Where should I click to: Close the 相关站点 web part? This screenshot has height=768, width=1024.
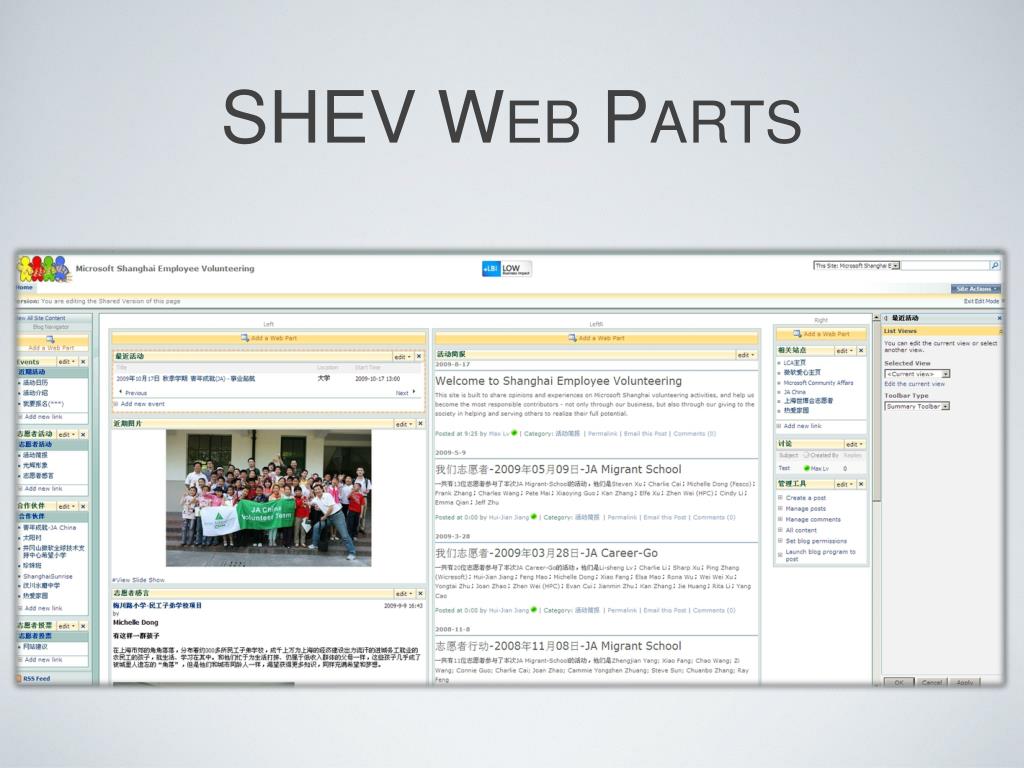[861, 351]
